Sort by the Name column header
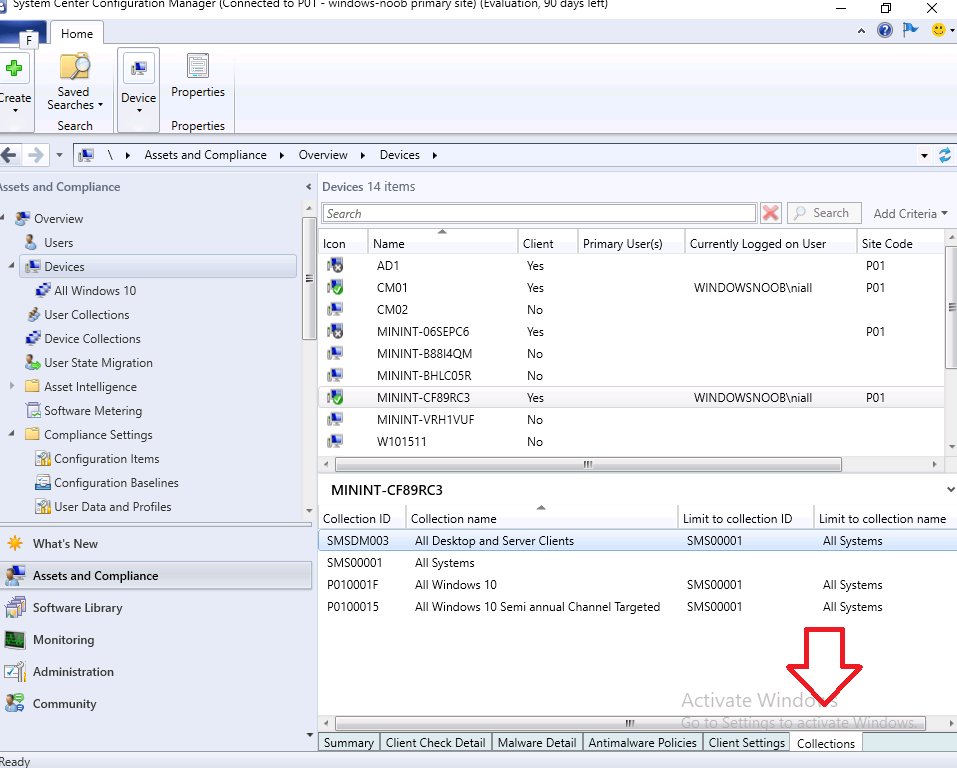This screenshot has width=957, height=768. [442, 243]
